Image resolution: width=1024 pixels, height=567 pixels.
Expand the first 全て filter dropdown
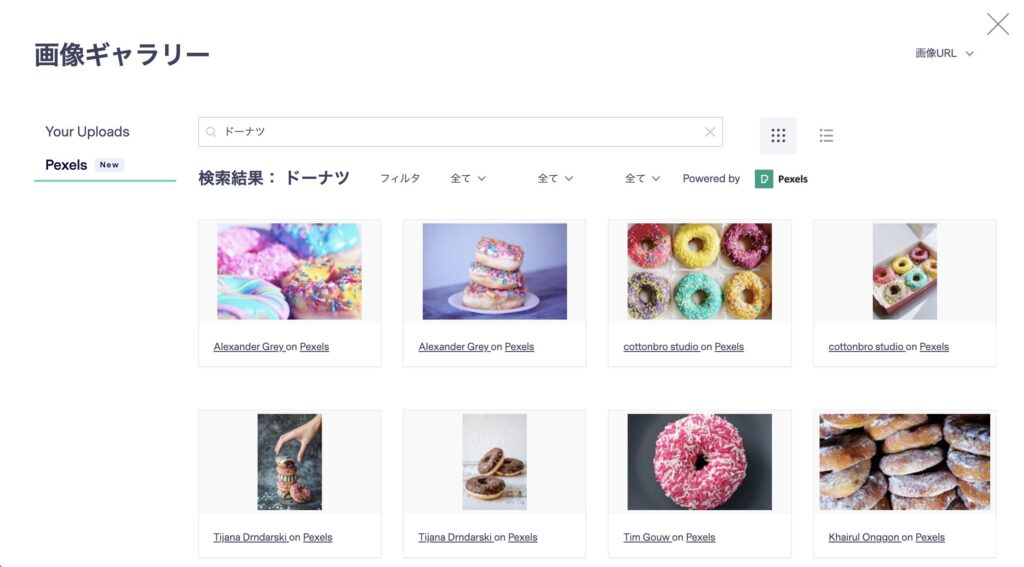[x=468, y=179]
